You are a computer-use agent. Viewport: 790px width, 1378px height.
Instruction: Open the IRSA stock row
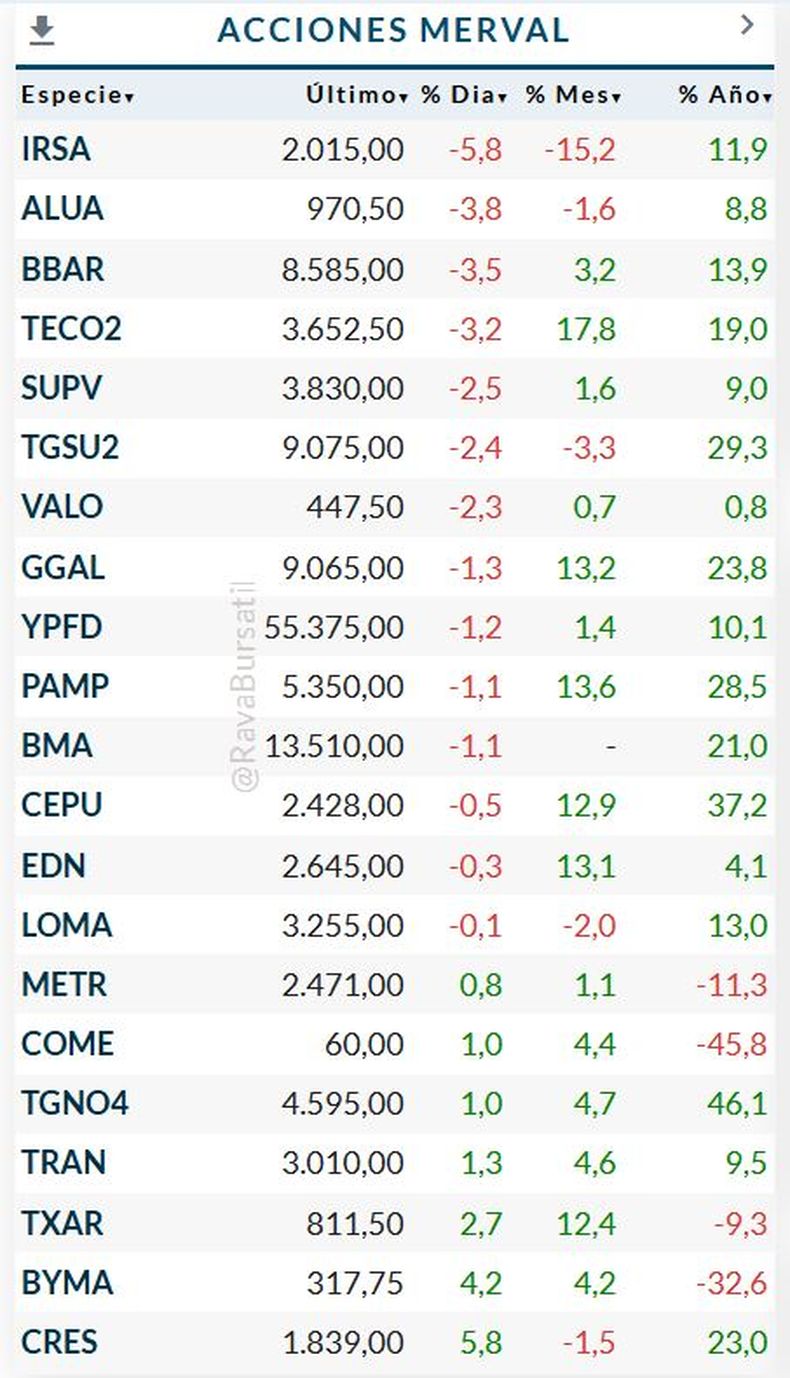pos(395,150)
